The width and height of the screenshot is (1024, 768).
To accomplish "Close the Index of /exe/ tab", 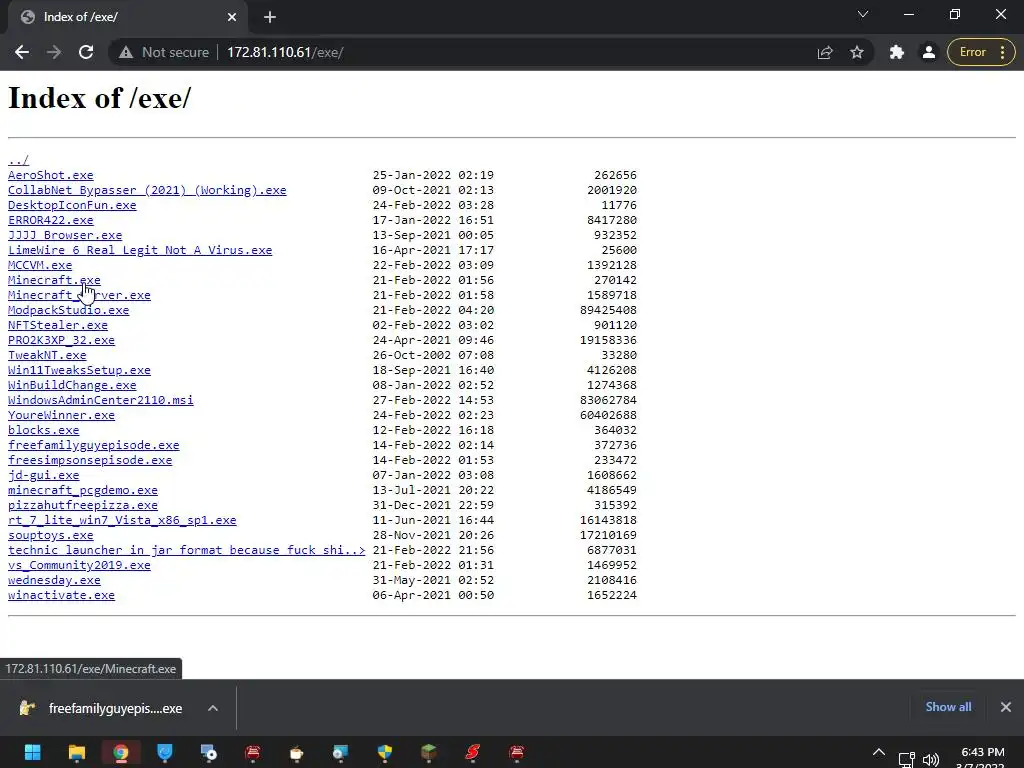I will 232,17.
